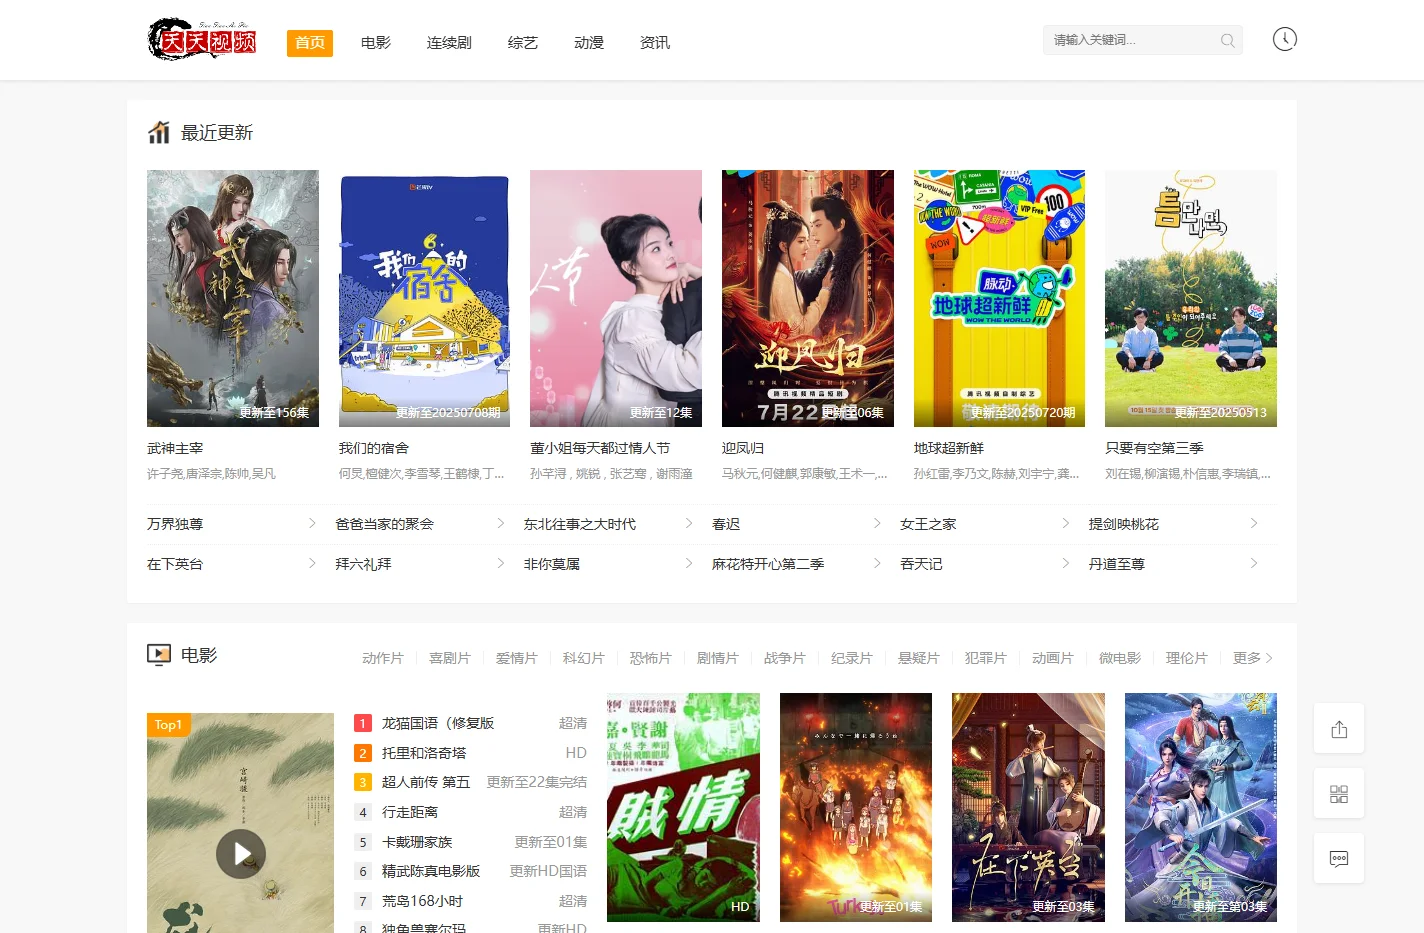The width and height of the screenshot is (1424, 933).
Task: Click the 电影 section play icon
Action: 159,655
